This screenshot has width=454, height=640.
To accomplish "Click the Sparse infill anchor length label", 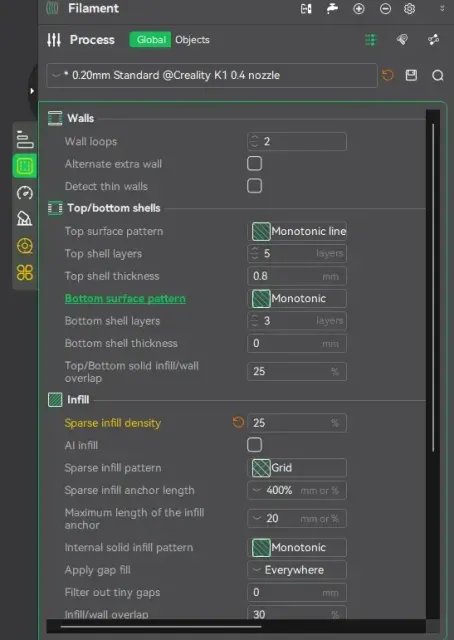I will (129, 490).
